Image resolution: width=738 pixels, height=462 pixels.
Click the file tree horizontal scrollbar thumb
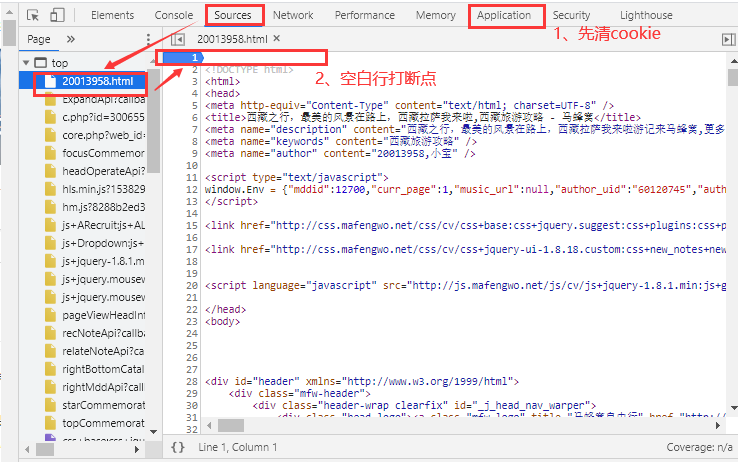[45, 450]
